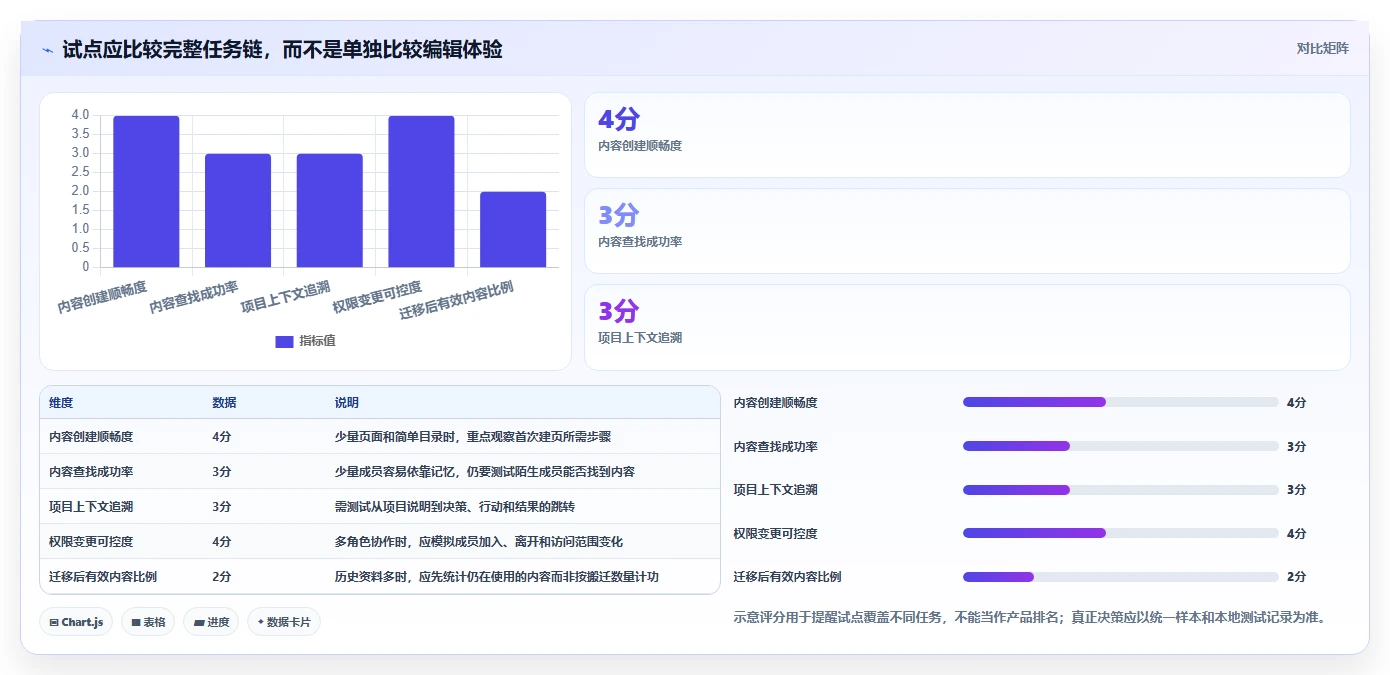Click the header icon before the title
The image size is (1390, 675).
click(47, 49)
